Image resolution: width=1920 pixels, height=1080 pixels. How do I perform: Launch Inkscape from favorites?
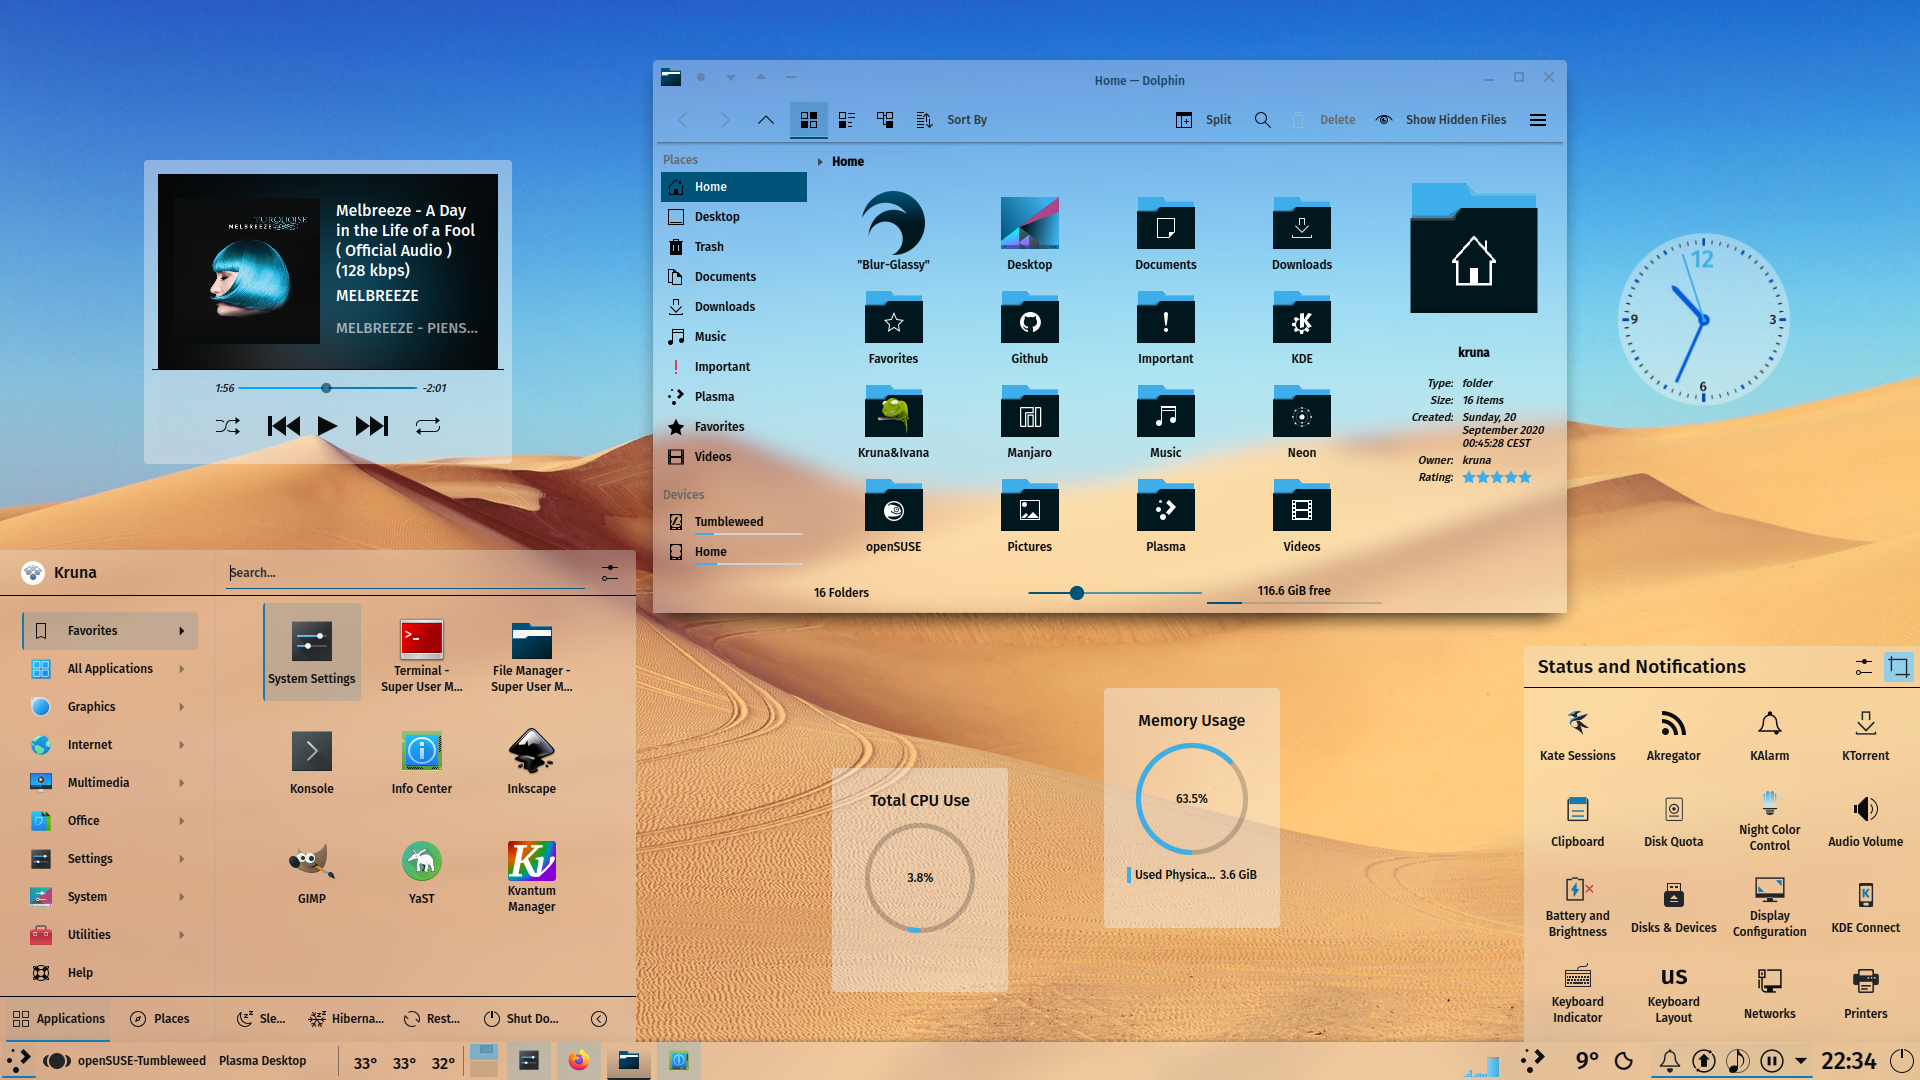click(531, 762)
